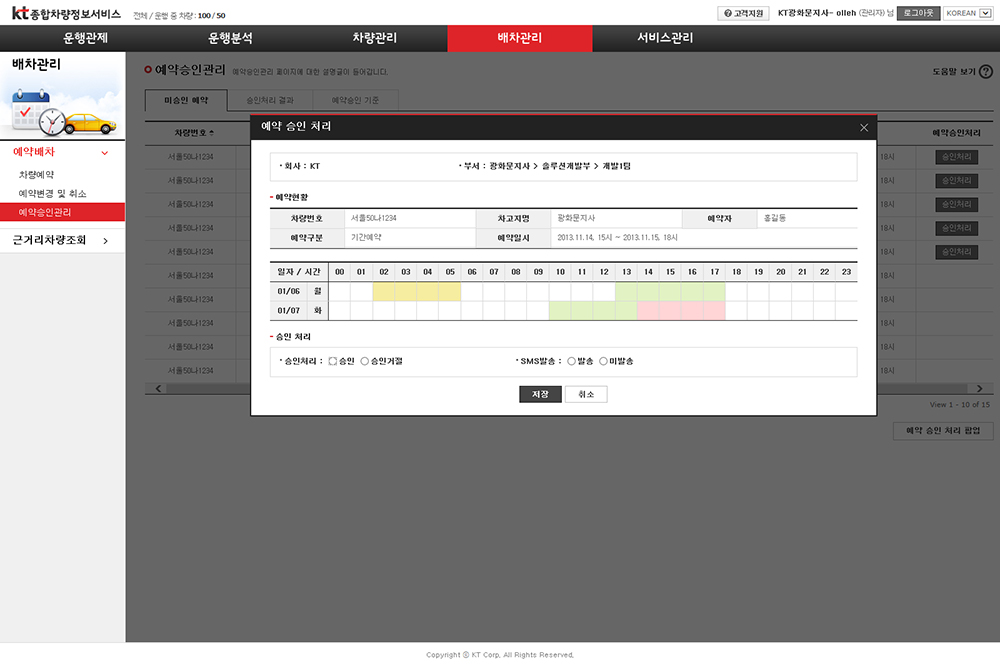This screenshot has height=666, width=1000.
Task: Click pink reserved slot on 01/07 row
Action: click(x=680, y=311)
